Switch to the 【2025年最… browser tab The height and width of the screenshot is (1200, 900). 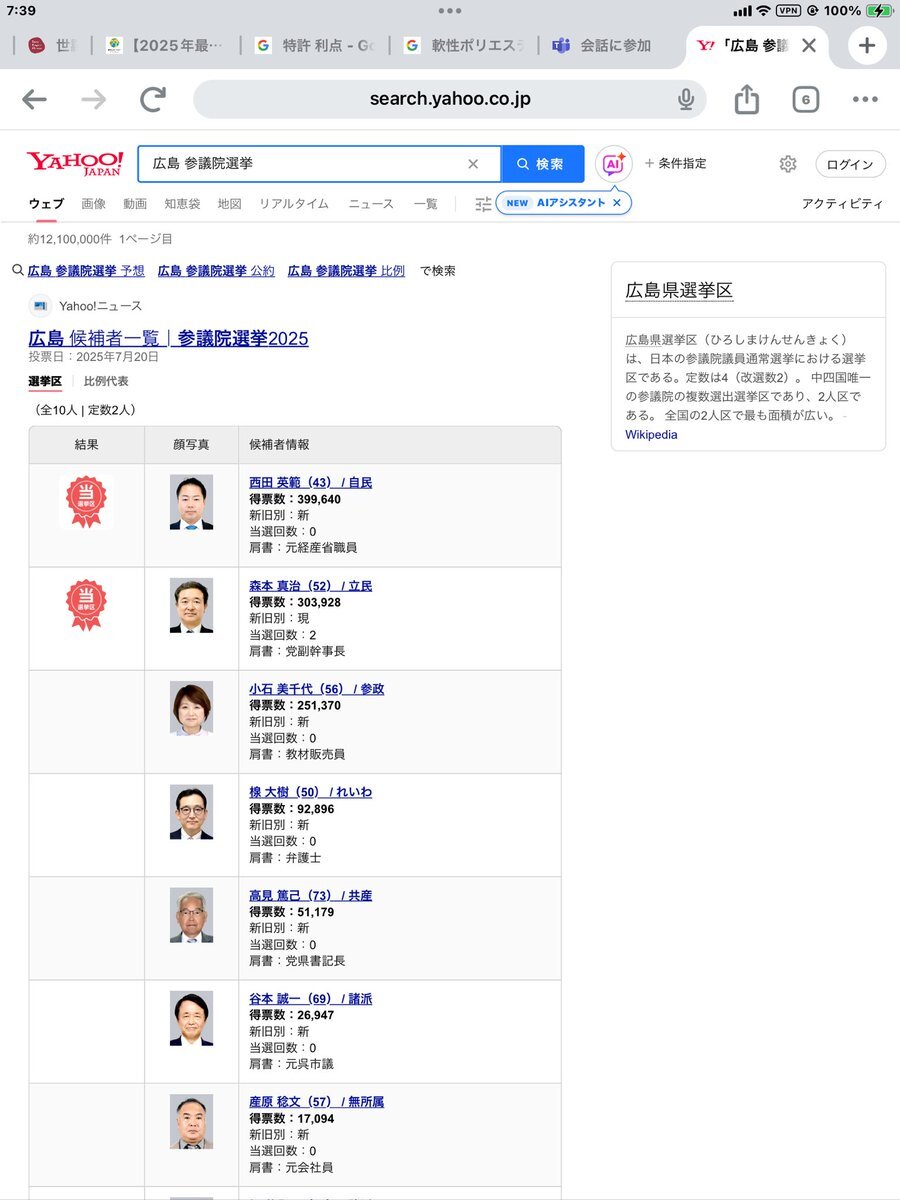166,45
